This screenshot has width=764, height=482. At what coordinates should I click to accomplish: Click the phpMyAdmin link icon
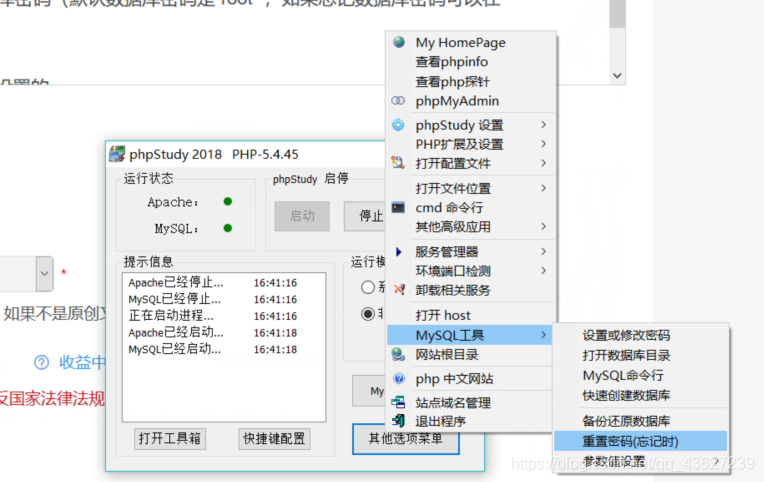click(x=398, y=100)
